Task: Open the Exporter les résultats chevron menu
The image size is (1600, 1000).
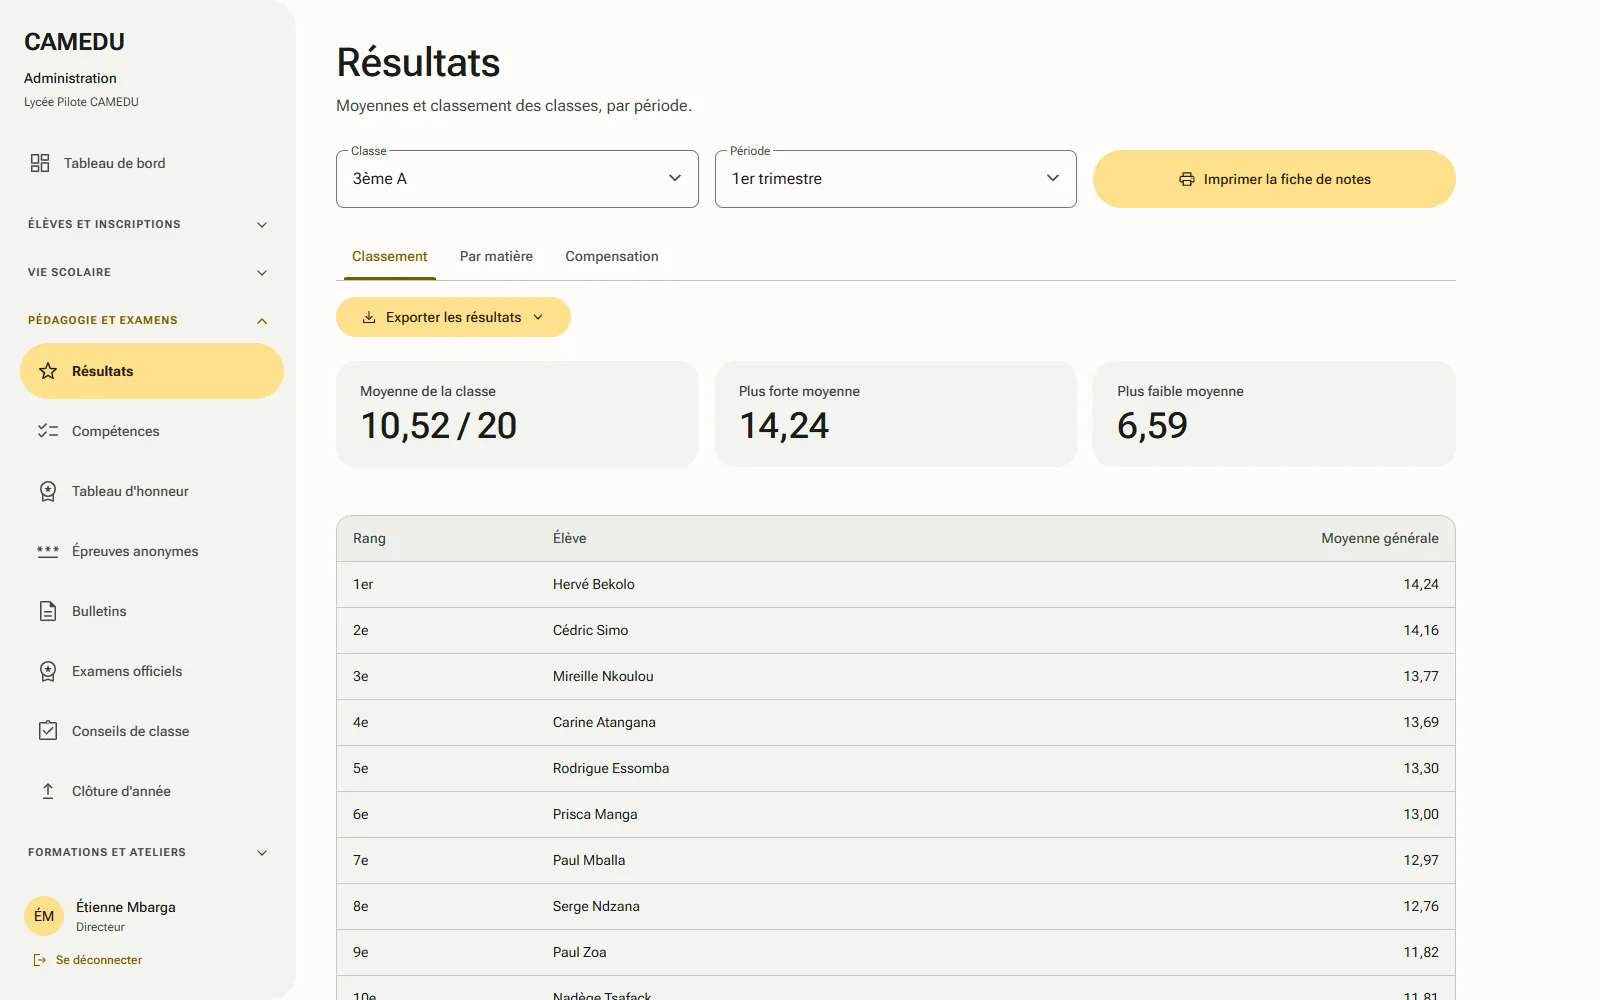Action: [538, 317]
